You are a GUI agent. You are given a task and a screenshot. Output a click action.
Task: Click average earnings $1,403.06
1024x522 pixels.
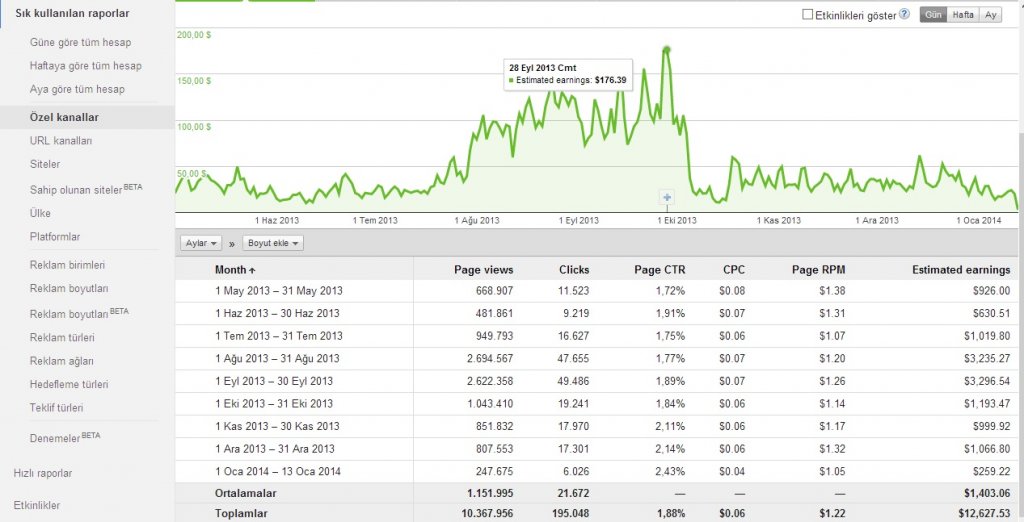pos(986,493)
